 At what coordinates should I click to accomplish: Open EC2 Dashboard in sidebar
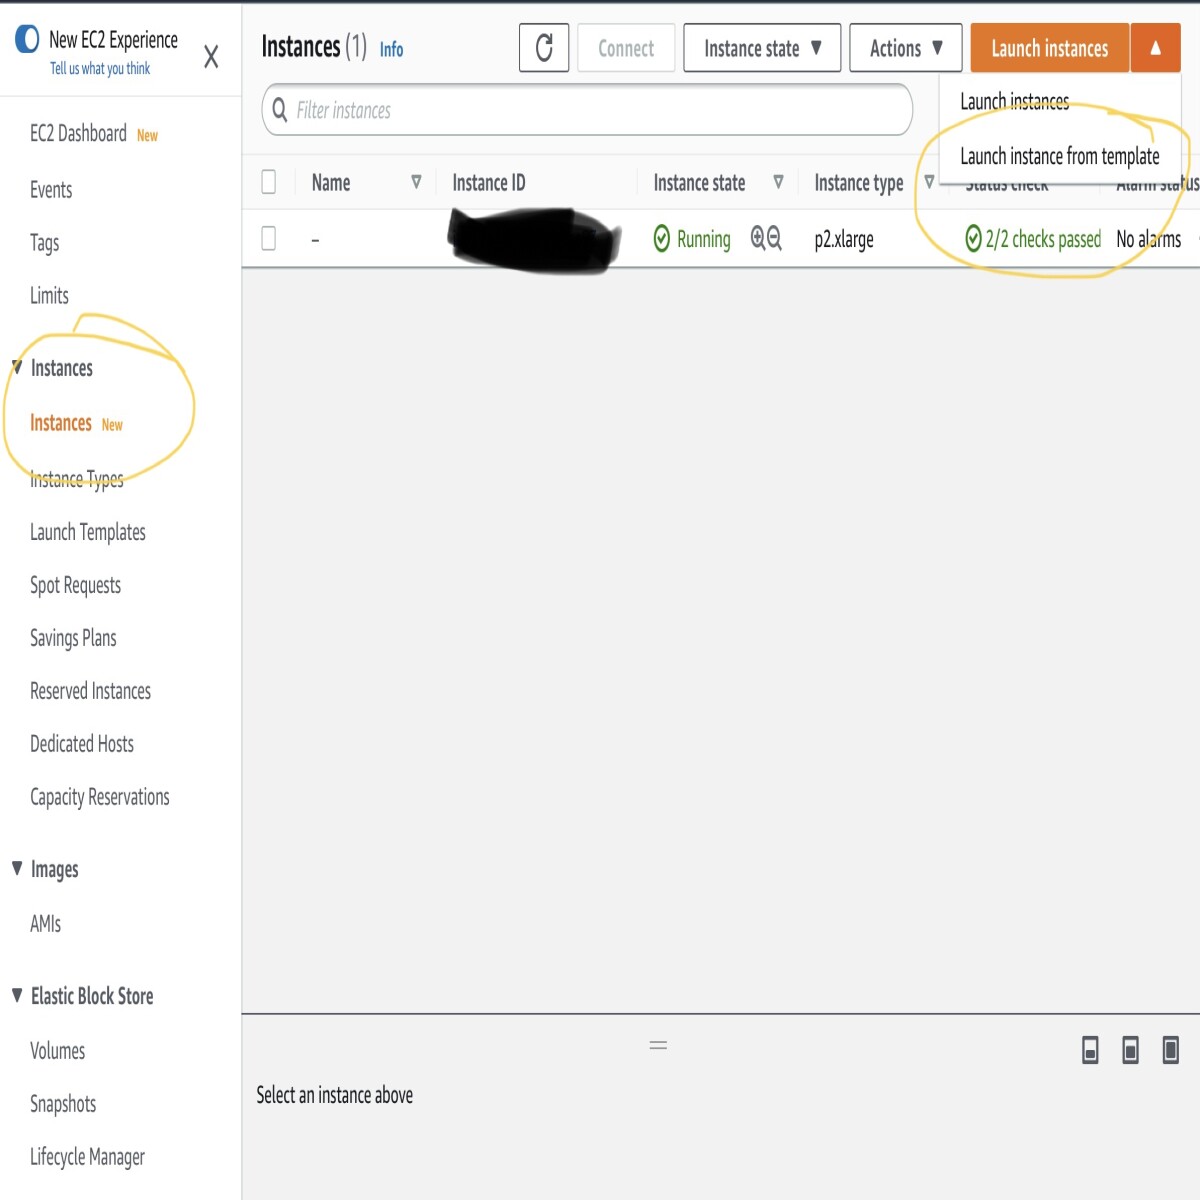(78, 134)
